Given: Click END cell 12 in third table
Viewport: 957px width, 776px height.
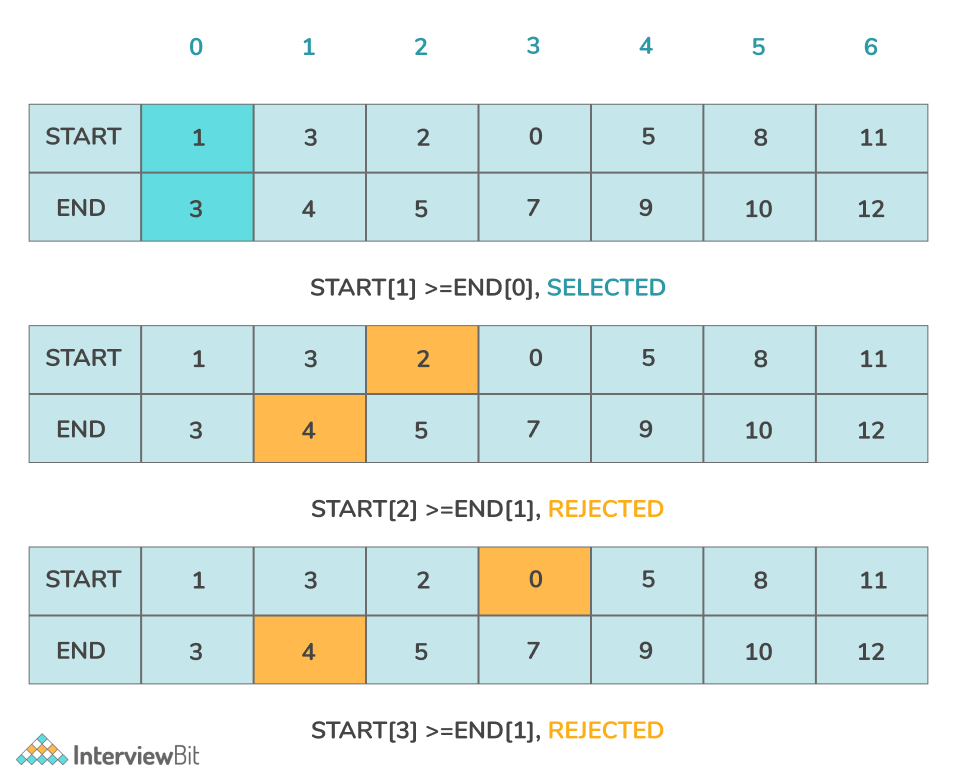Looking at the screenshot, I should pos(871,652).
